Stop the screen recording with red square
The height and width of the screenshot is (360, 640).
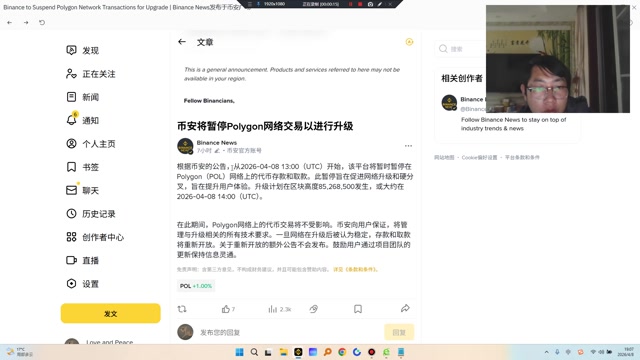tap(360, 4)
